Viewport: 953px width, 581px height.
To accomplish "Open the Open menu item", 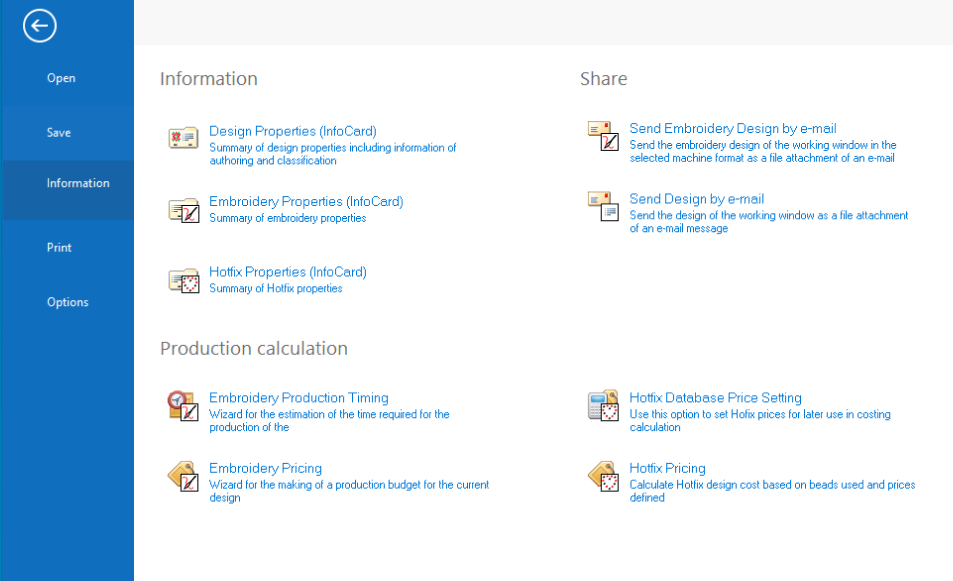I will [61, 78].
